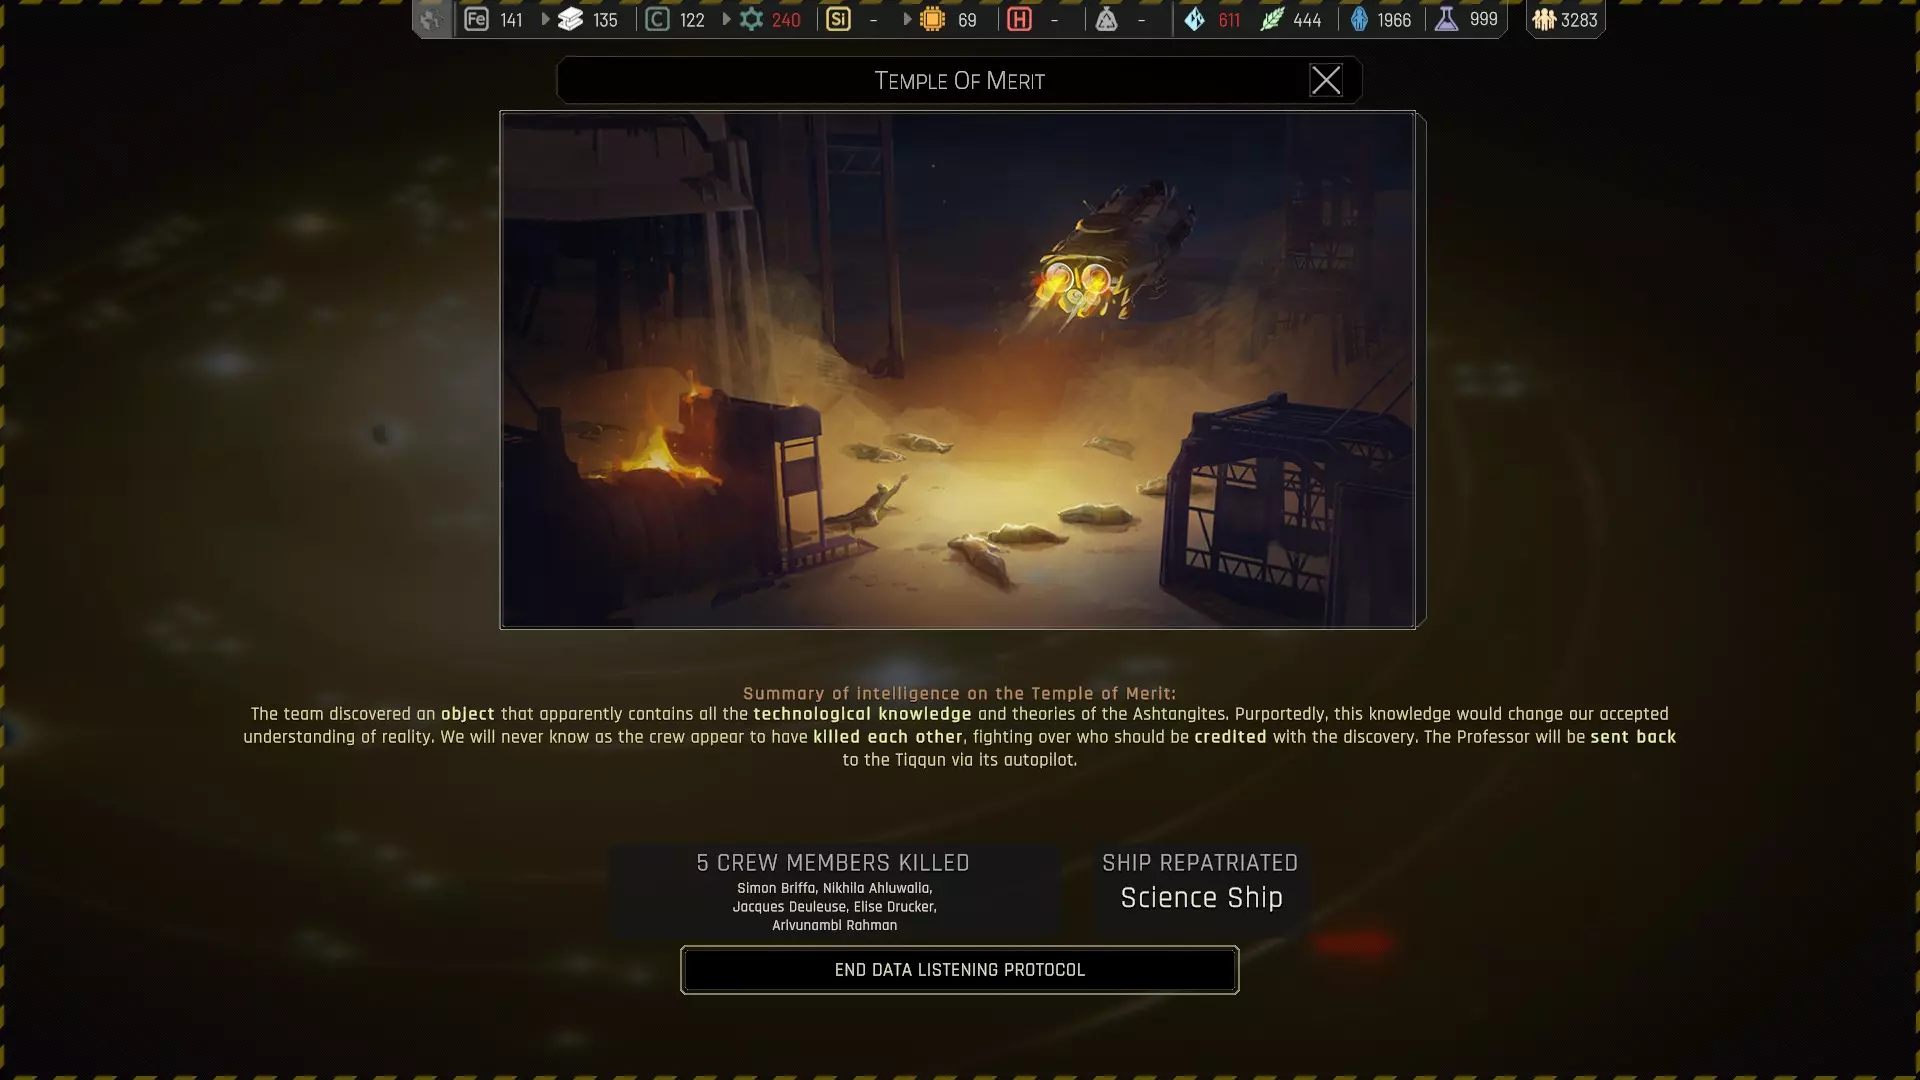1920x1080 pixels.
Task: Click the blue figure resource icon
Action: coord(1359,19)
